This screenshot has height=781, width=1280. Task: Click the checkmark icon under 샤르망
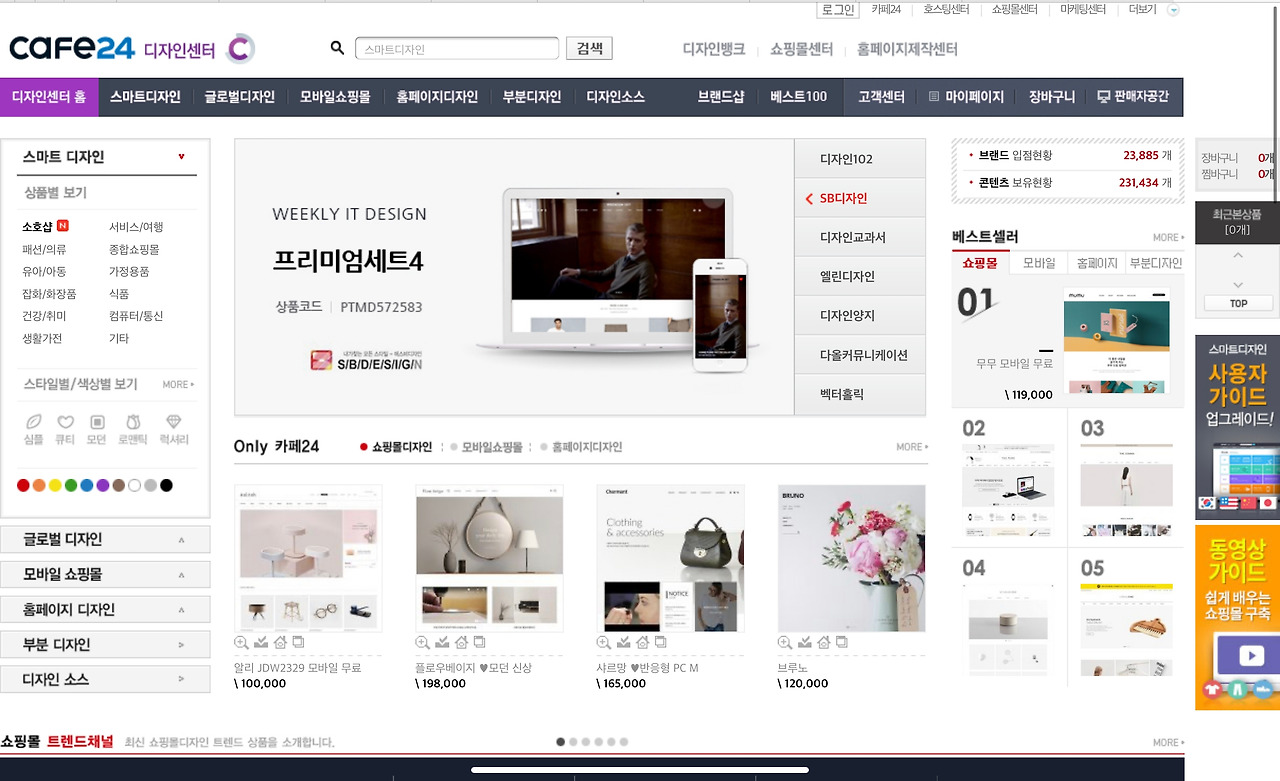(x=624, y=642)
